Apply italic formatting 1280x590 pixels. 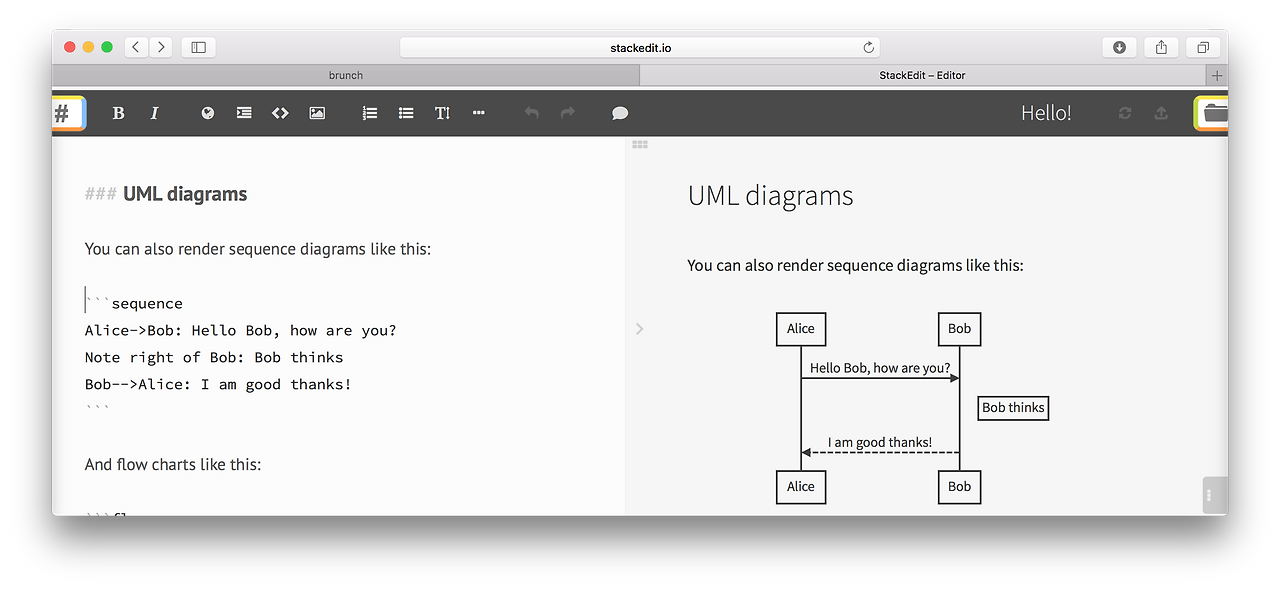tap(154, 113)
